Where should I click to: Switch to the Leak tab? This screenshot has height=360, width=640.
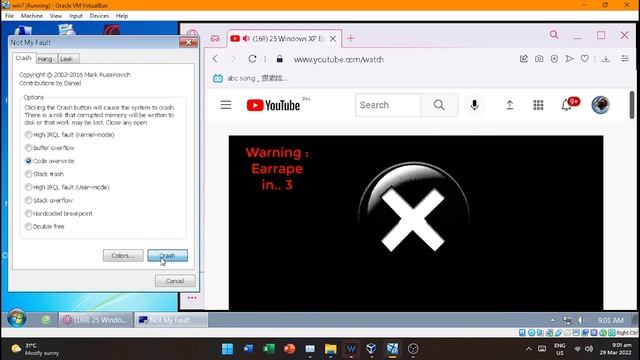(67, 59)
